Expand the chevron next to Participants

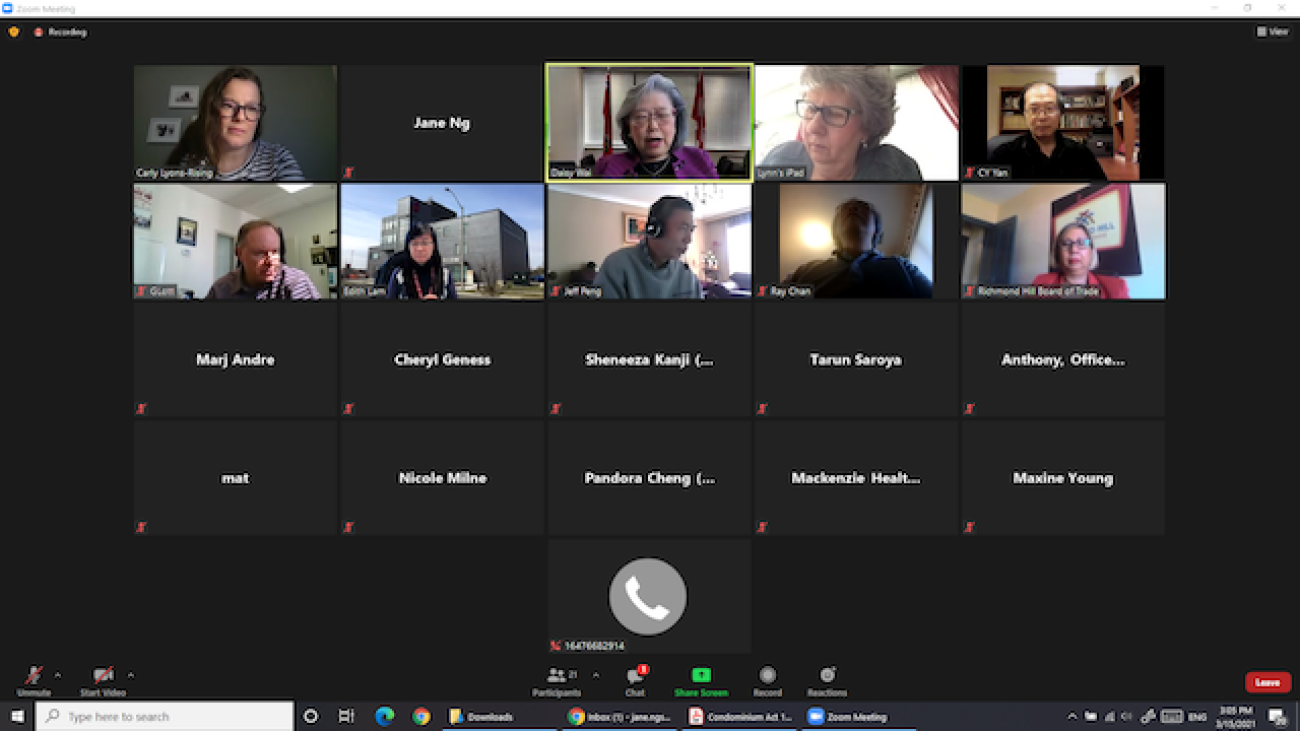[x=596, y=675]
